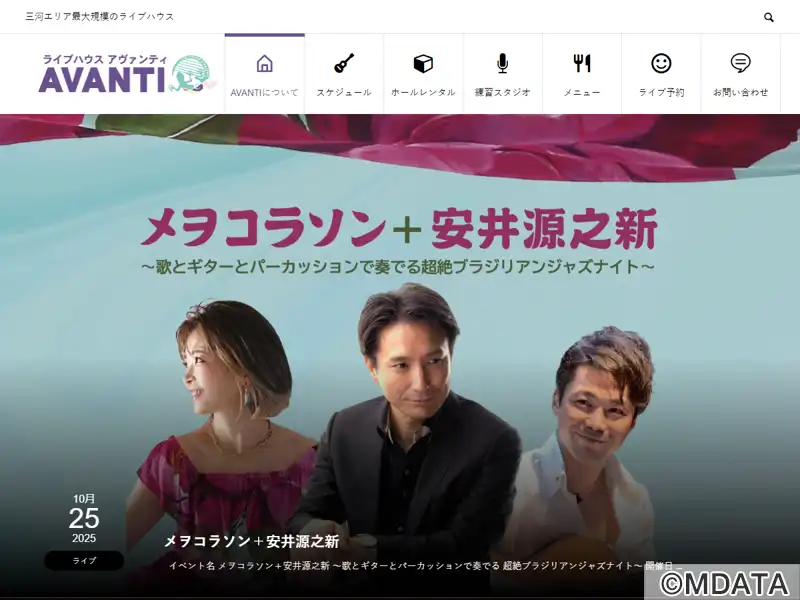Click the fork and knife menu icon
This screenshot has height=600, width=800.
point(582,63)
